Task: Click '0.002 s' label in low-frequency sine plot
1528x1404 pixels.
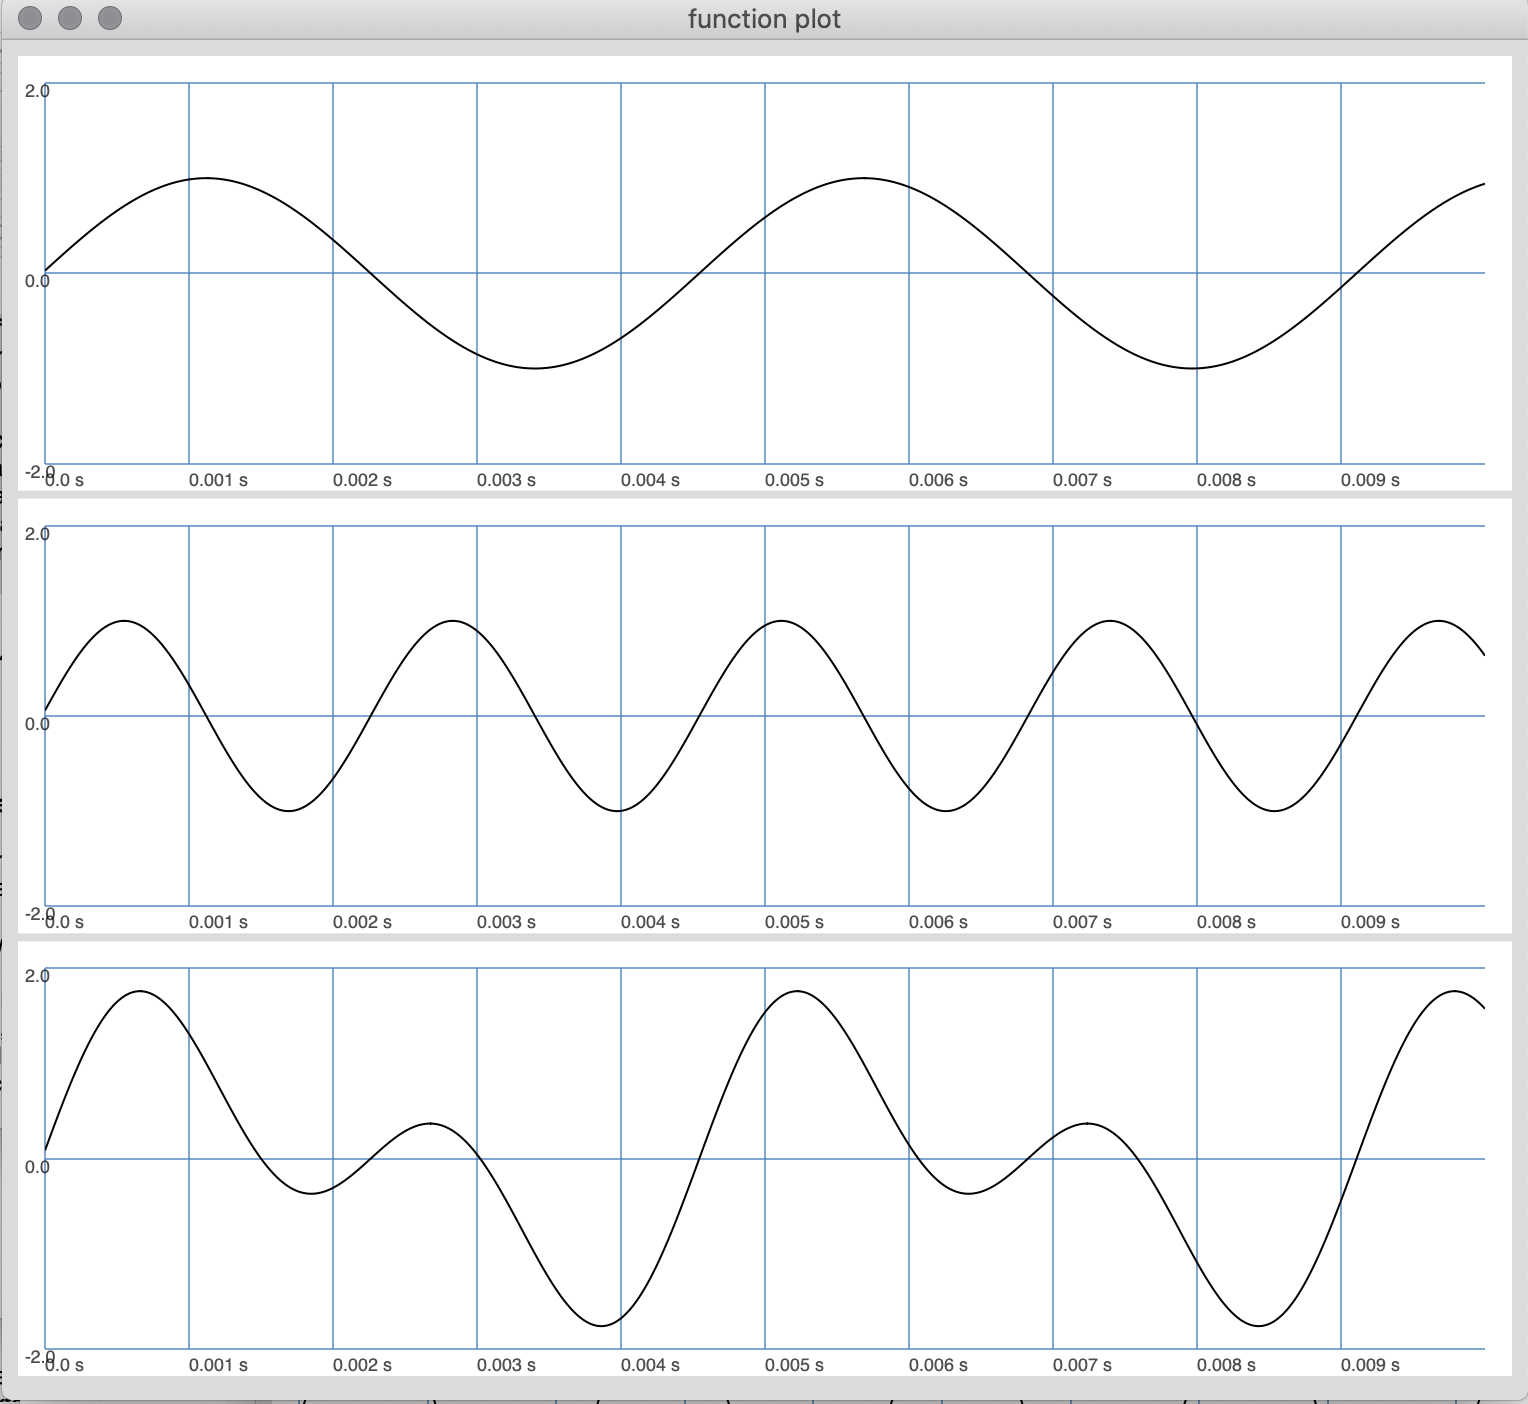Action: pyautogui.click(x=362, y=480)
